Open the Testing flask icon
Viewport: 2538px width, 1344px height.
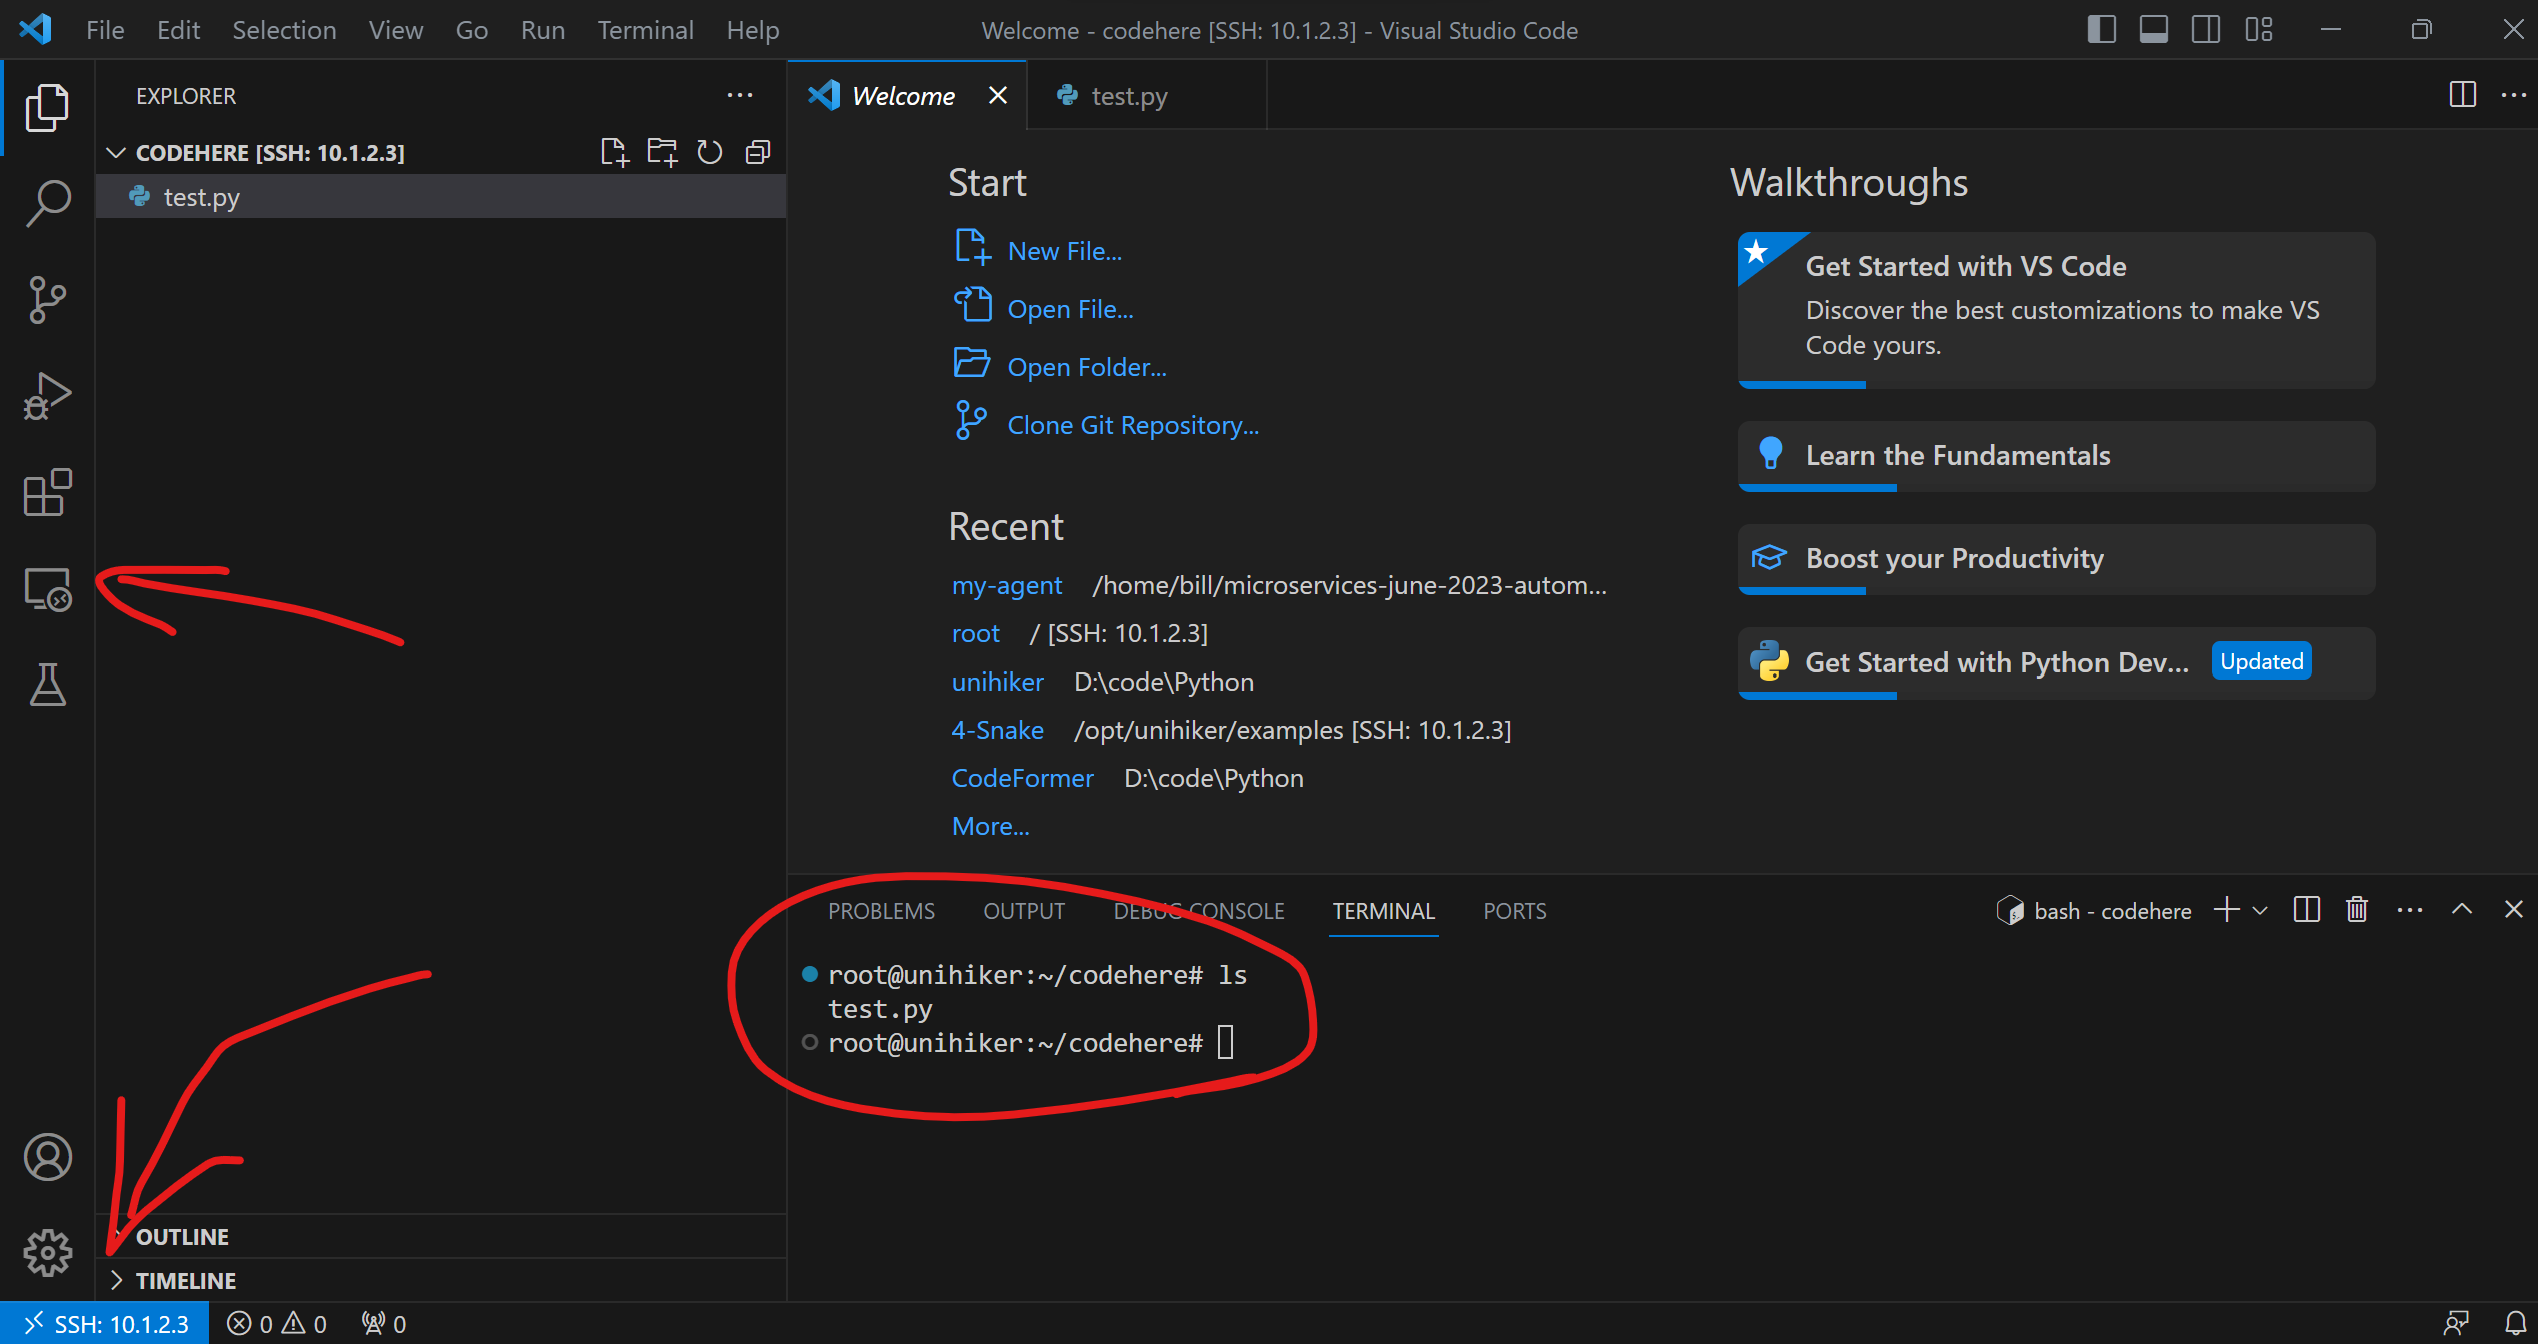click(x=47, y=685)
